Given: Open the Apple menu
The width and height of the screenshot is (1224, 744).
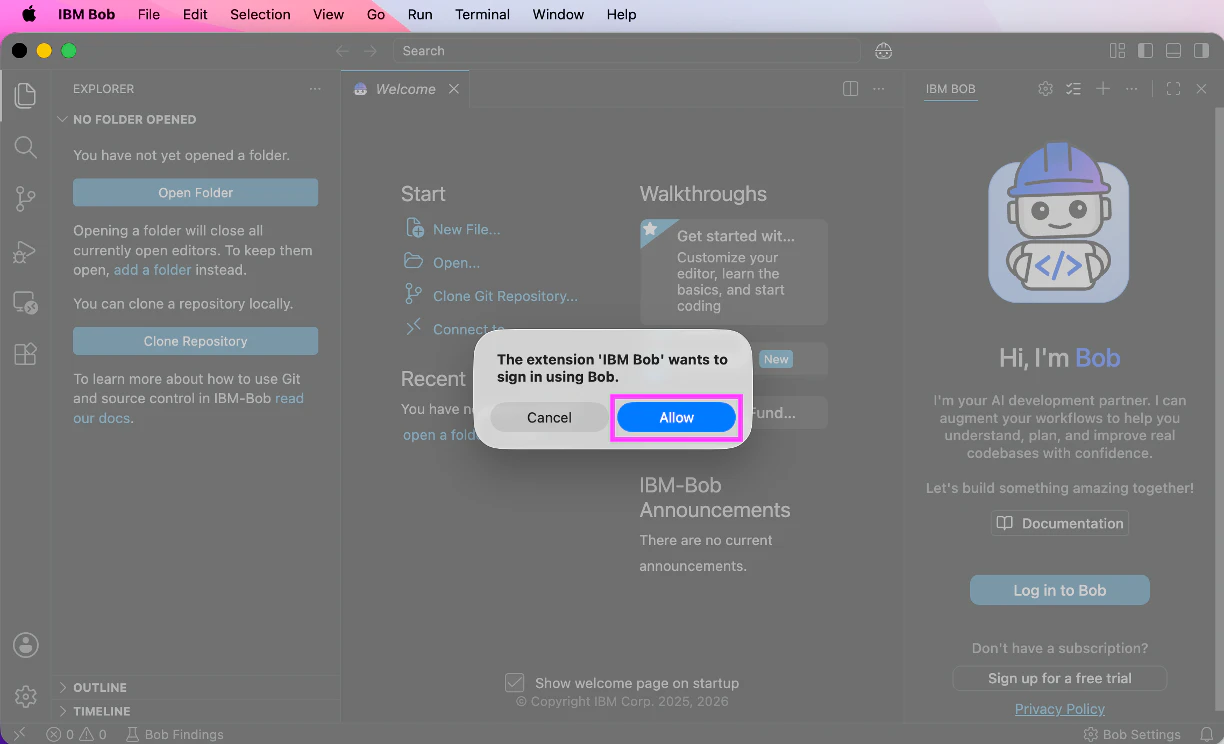Looking at the screenshot, I should [29, 14].
